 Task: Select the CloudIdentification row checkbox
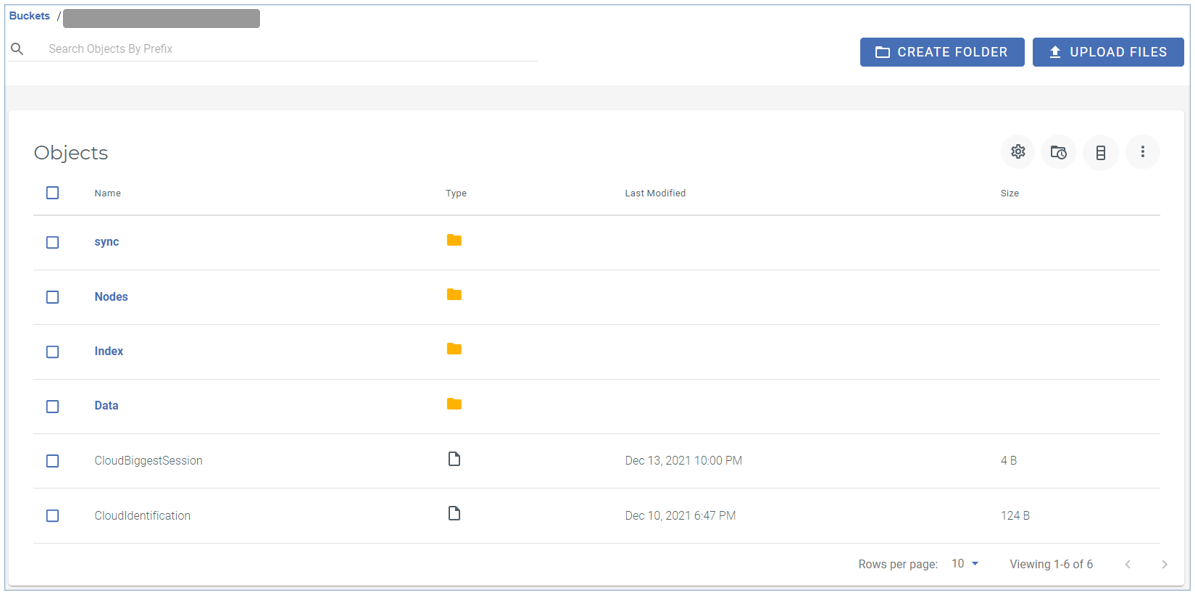(53, 516)
